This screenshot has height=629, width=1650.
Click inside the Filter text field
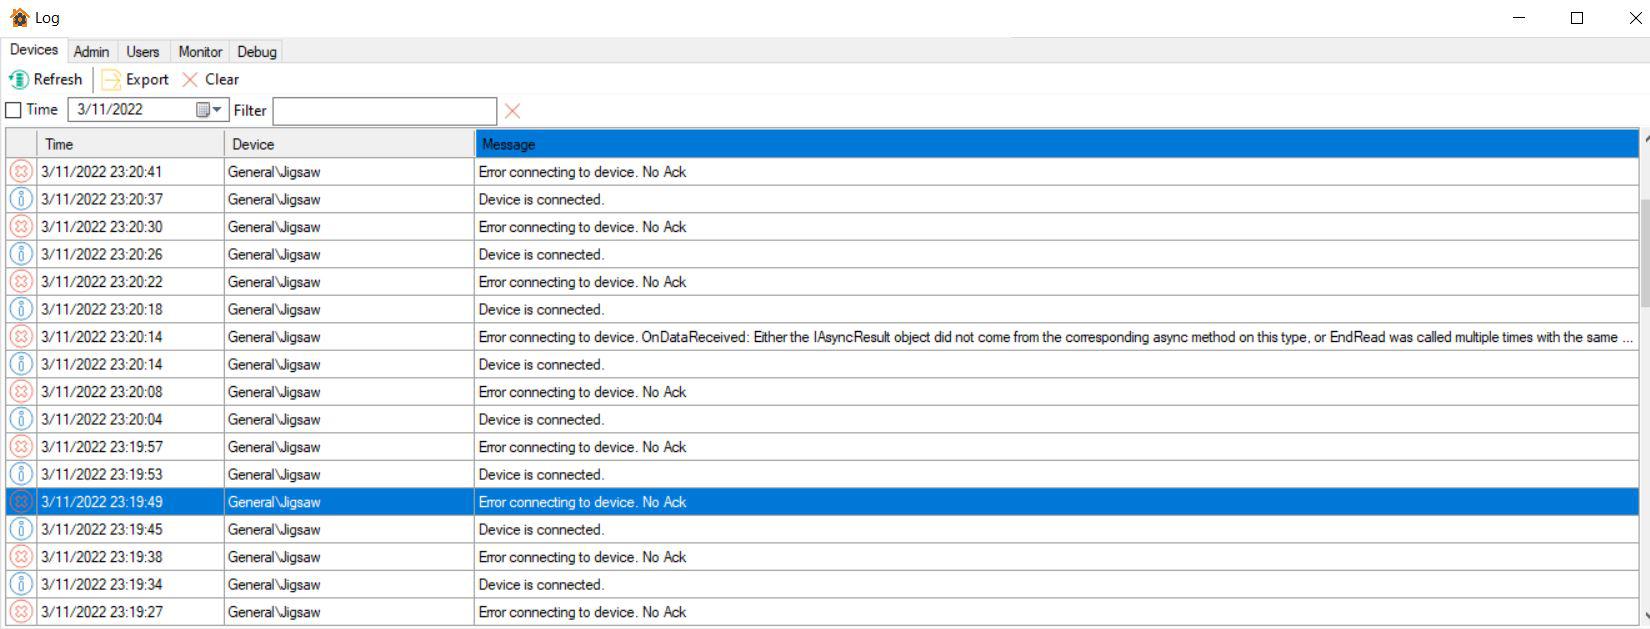(x=384, y=111)
